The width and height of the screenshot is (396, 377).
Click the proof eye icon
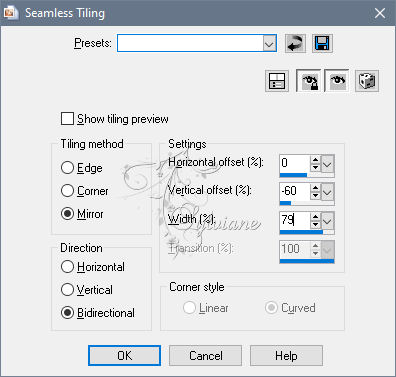pyautogui.click(x=337, y=81)
